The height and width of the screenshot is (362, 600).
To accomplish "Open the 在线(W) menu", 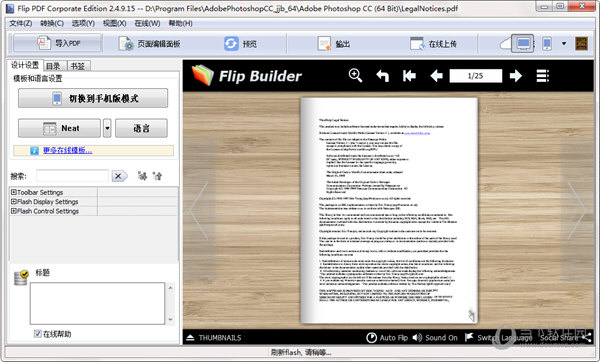I will coord(147,23).
